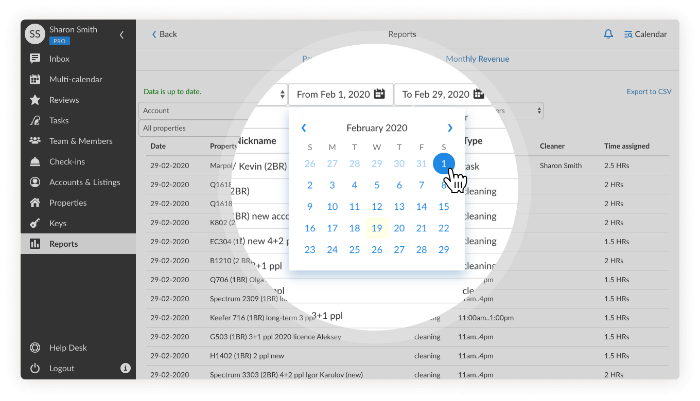Click the Reviews star icon
The width and height of the screenshot is (700, 401).
35,100
